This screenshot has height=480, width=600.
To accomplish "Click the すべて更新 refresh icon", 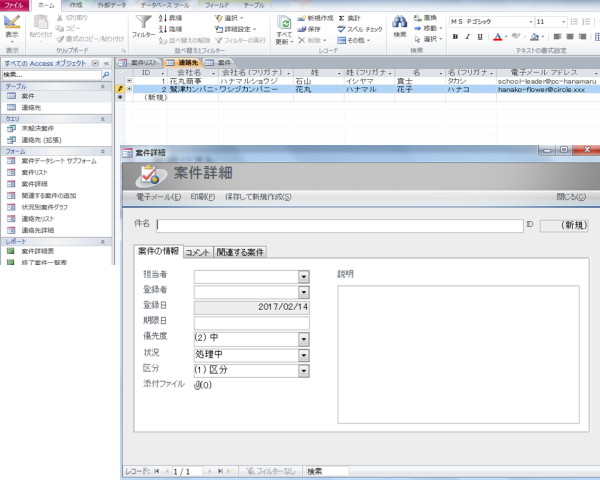I will coord(284,24).
